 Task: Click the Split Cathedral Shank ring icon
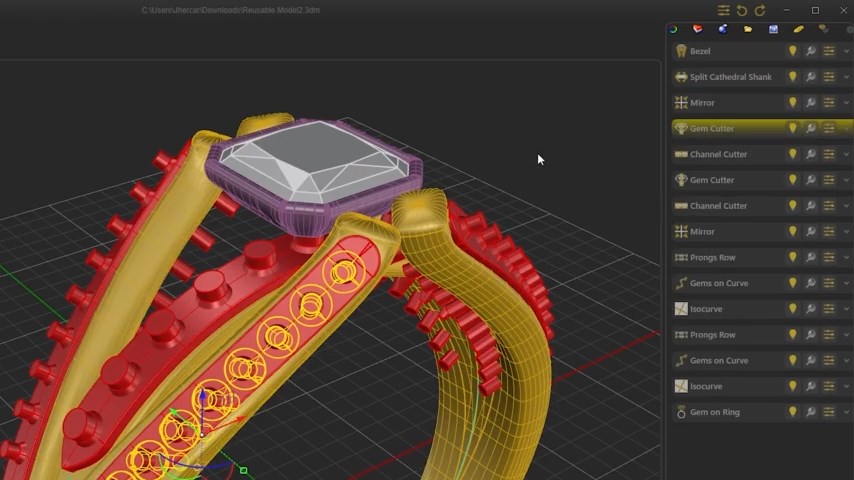[681, 77]
